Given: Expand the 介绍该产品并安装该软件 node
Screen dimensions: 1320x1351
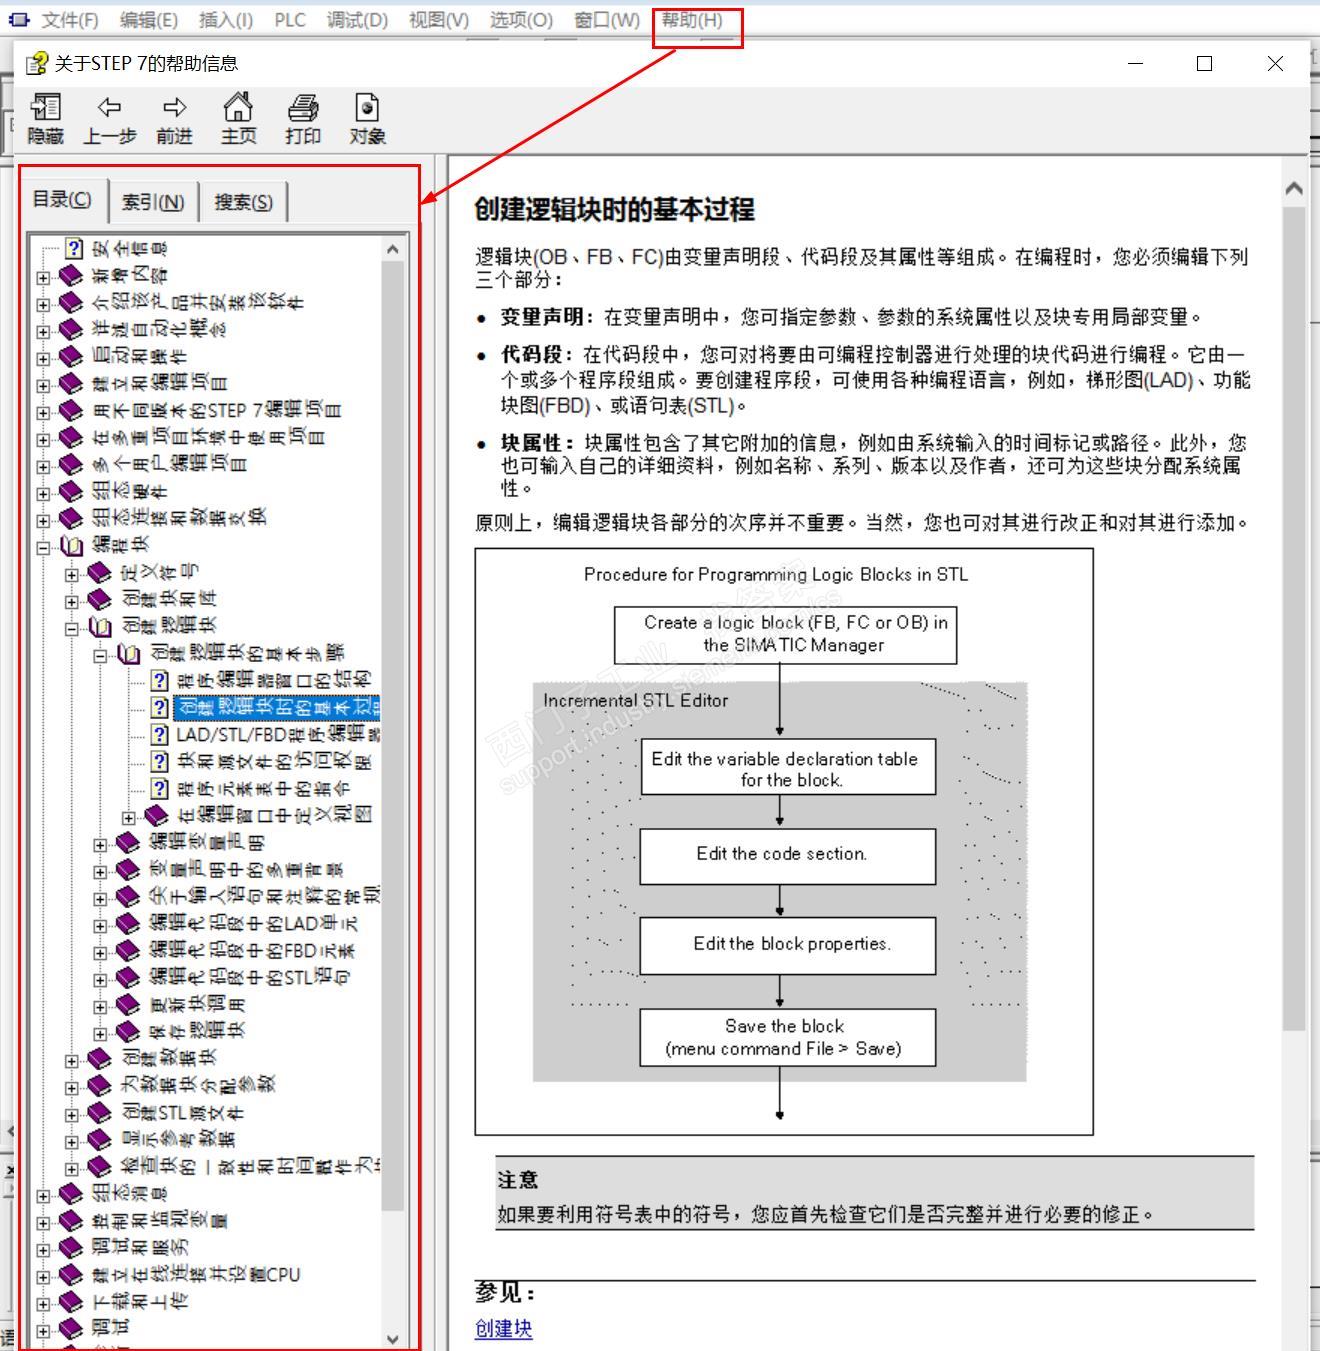Looking at the screenshot, I should pos(43,303).
